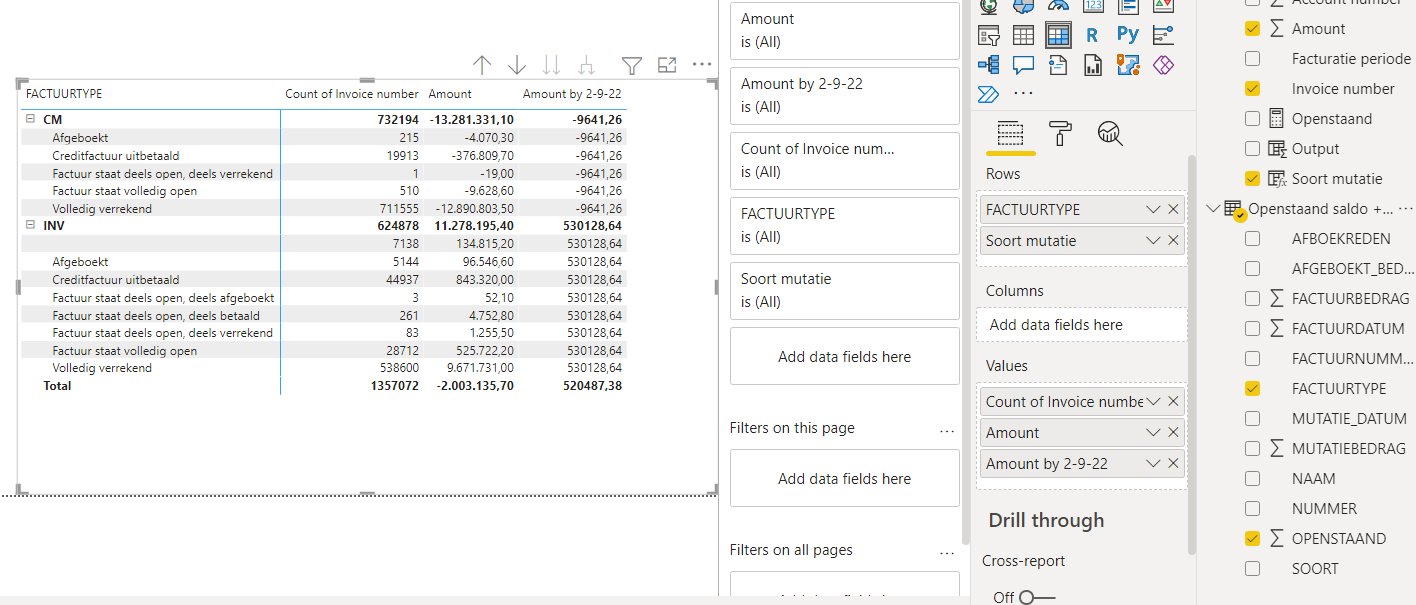Switch to the Analytics magnifier tab
This screenshot has height=605, width=1416.
[x=1110, y=133]
